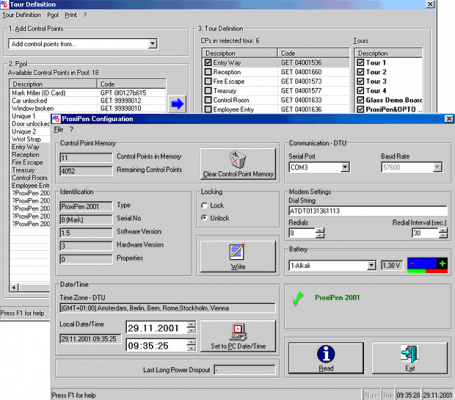Open the Battery type 1-Alkali dropdown
Screen dimensions: 455x400
371,265
